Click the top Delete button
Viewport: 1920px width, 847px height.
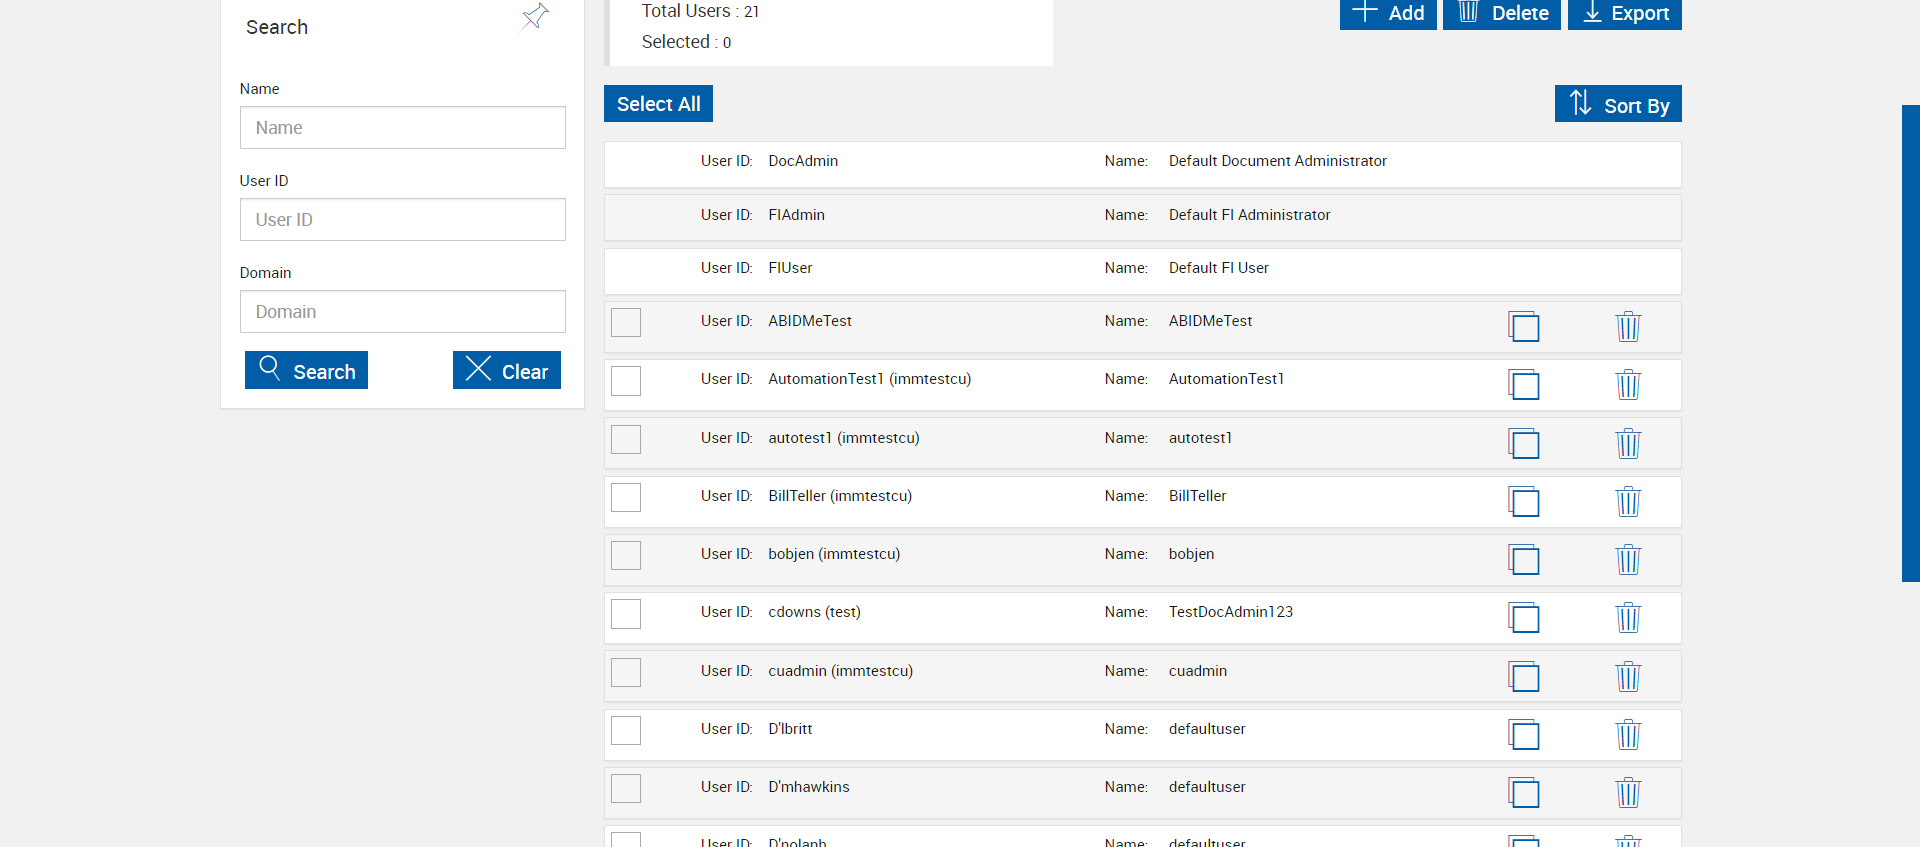click(1502, 13)
